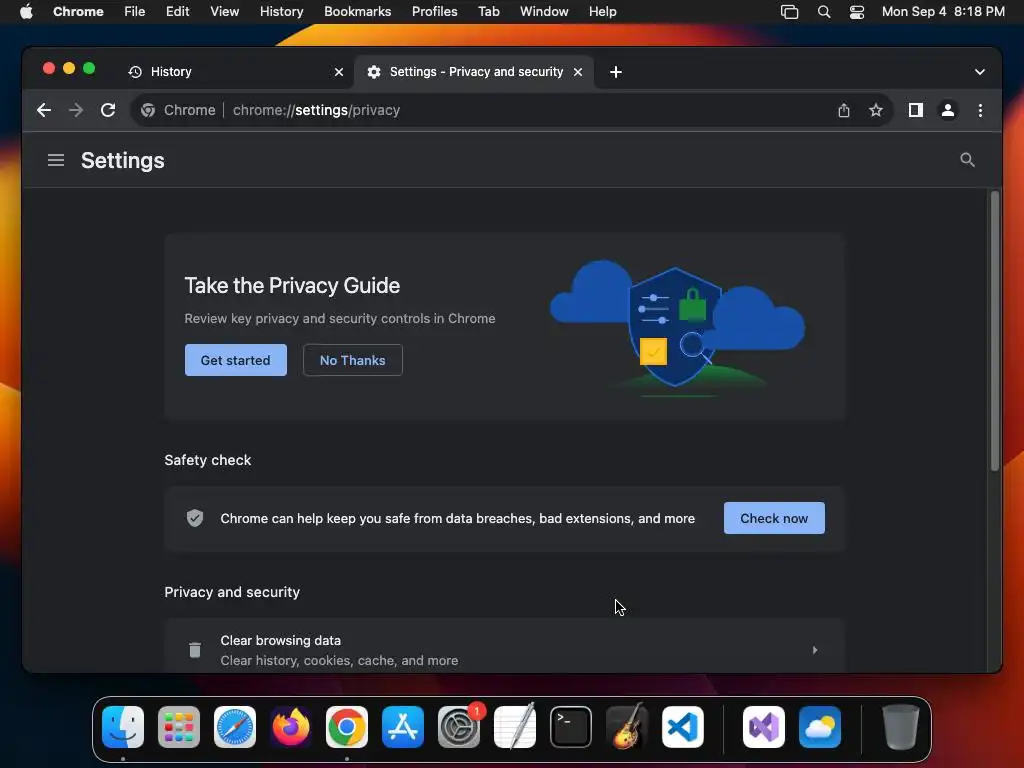Open Visual Studio from the Dock
1024x768 pixels.
(x=764, y=727)
